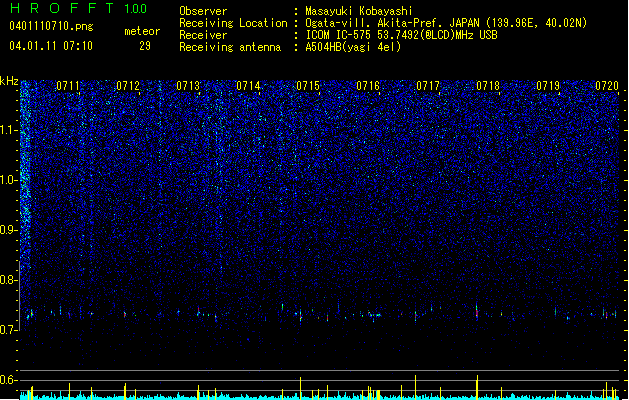629x400 pixels.
Task: Click the kHz axis unit label
Action: [x=9, y=81]
